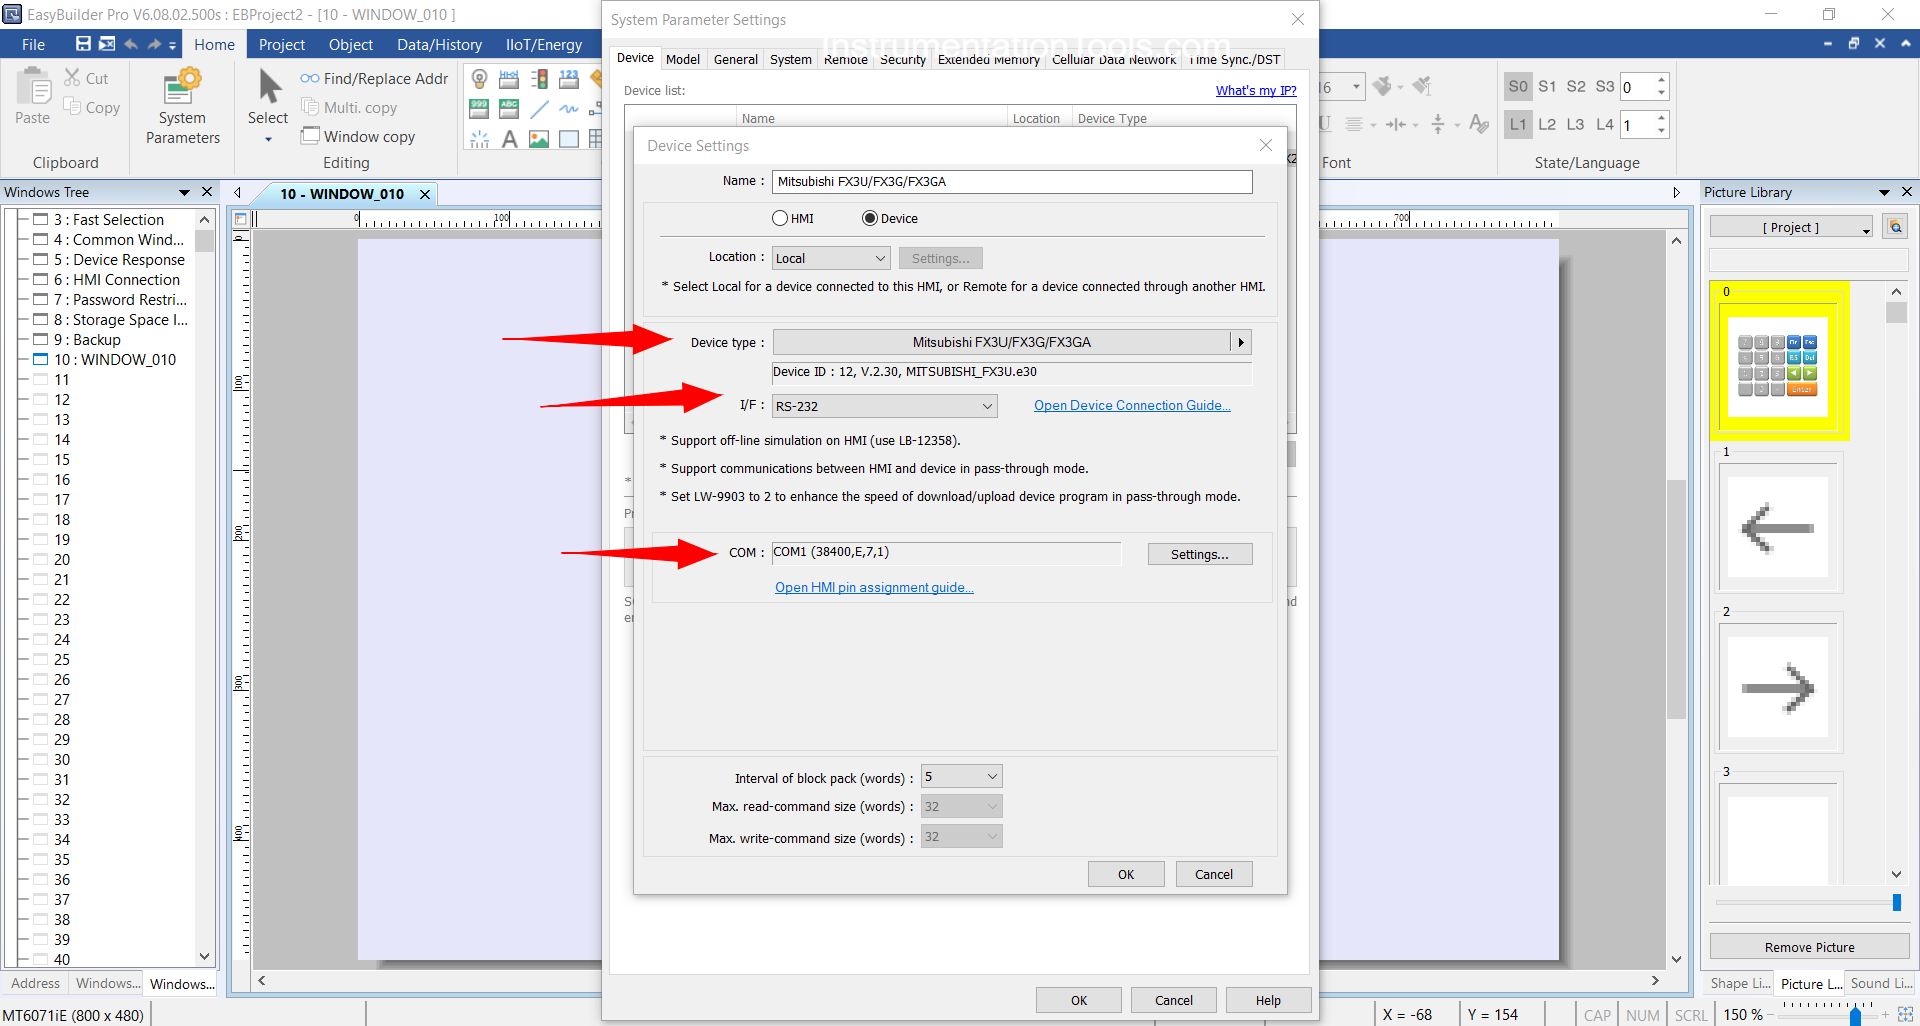
Task: Click the undo arrow in quick access toolbar
Action: (131, 44)
